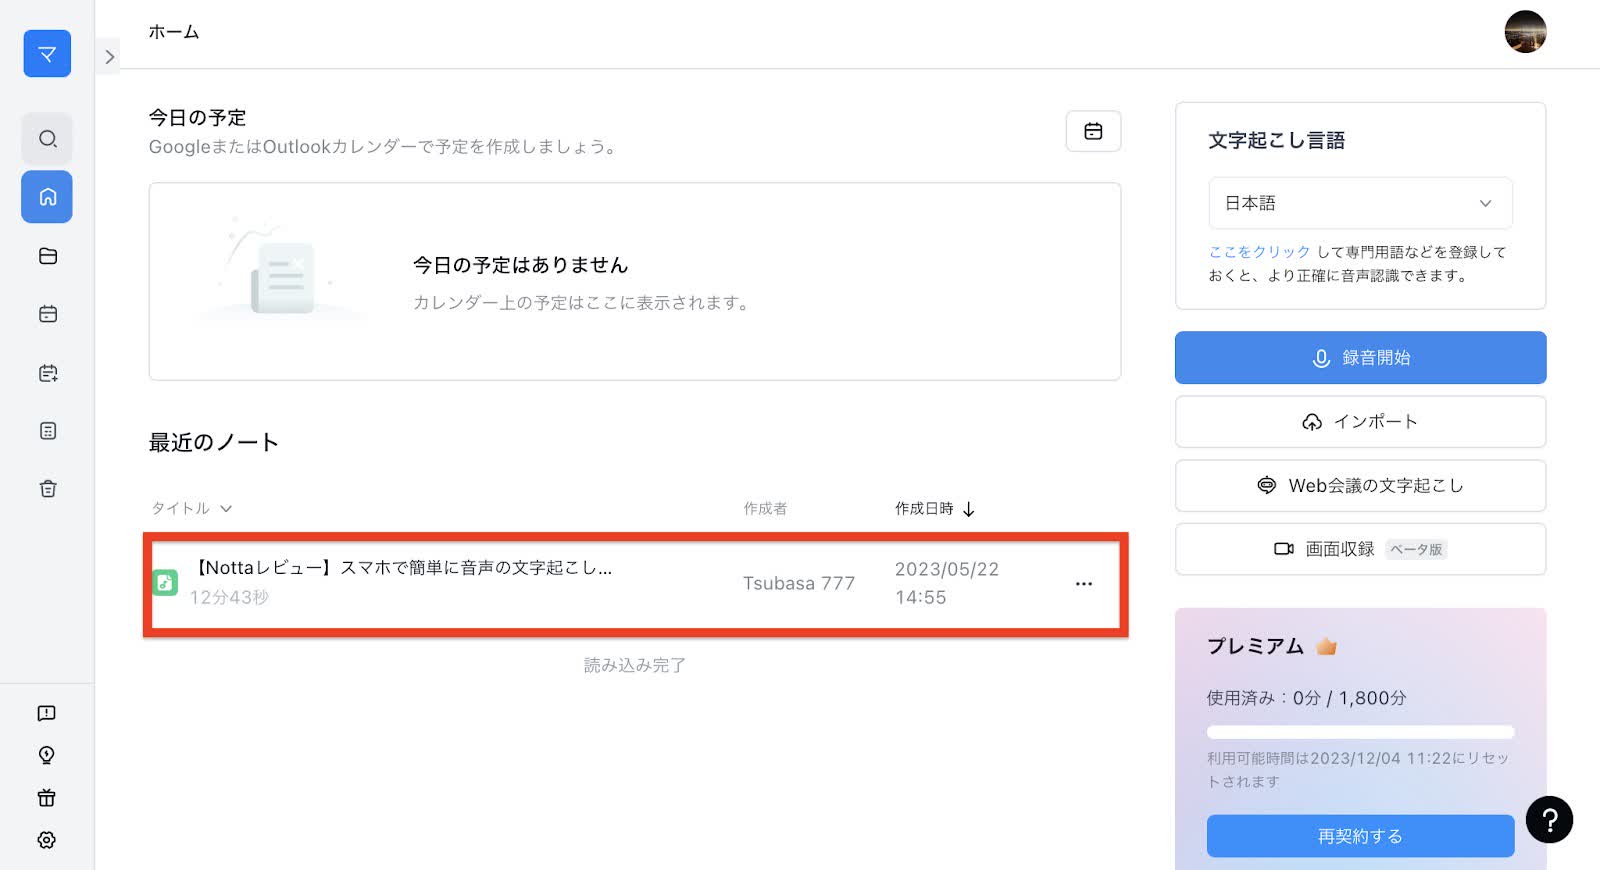This screenshot has width=1600, height=870.
Task: Click the green audio file icon
Action: (x=165, y=582)
